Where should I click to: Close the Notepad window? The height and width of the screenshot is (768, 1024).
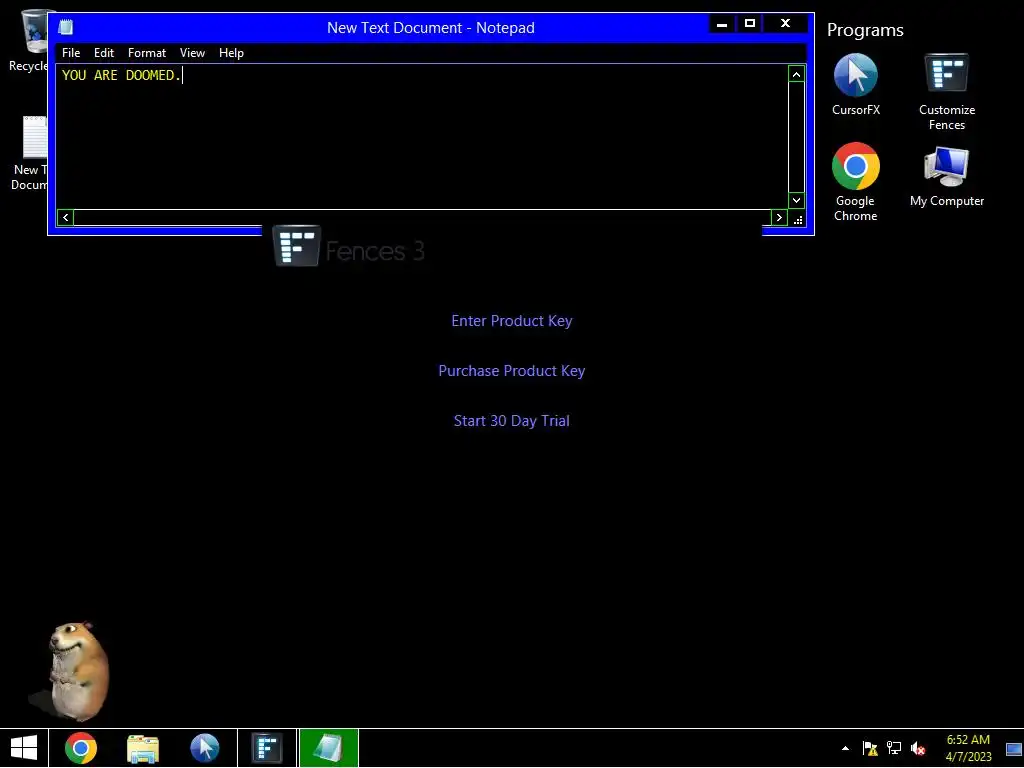pos(786,24)
